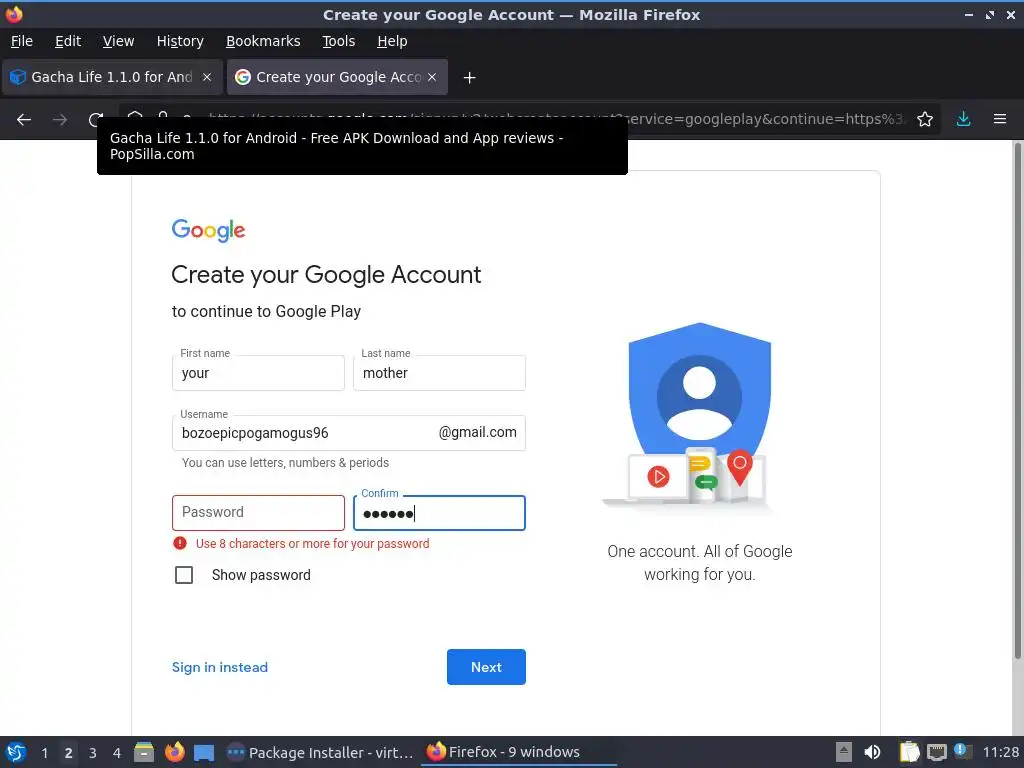Click the tray eject removable media icon
Screen dimensions: 1024x768
pos(843,752)
